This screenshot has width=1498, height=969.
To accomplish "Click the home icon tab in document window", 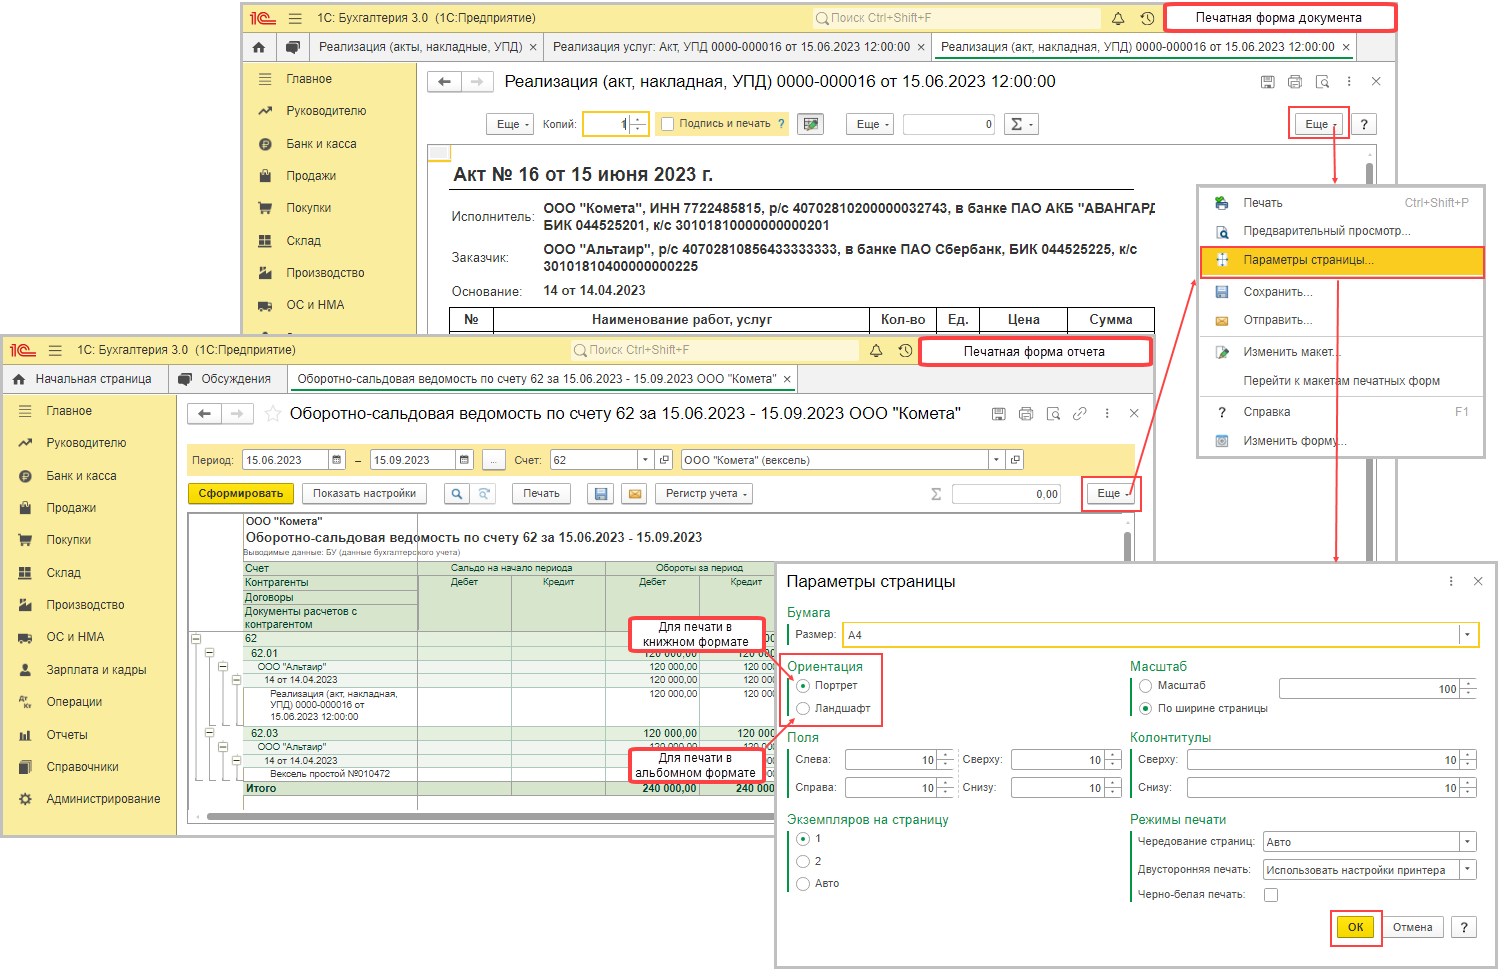I will point(259,47).
